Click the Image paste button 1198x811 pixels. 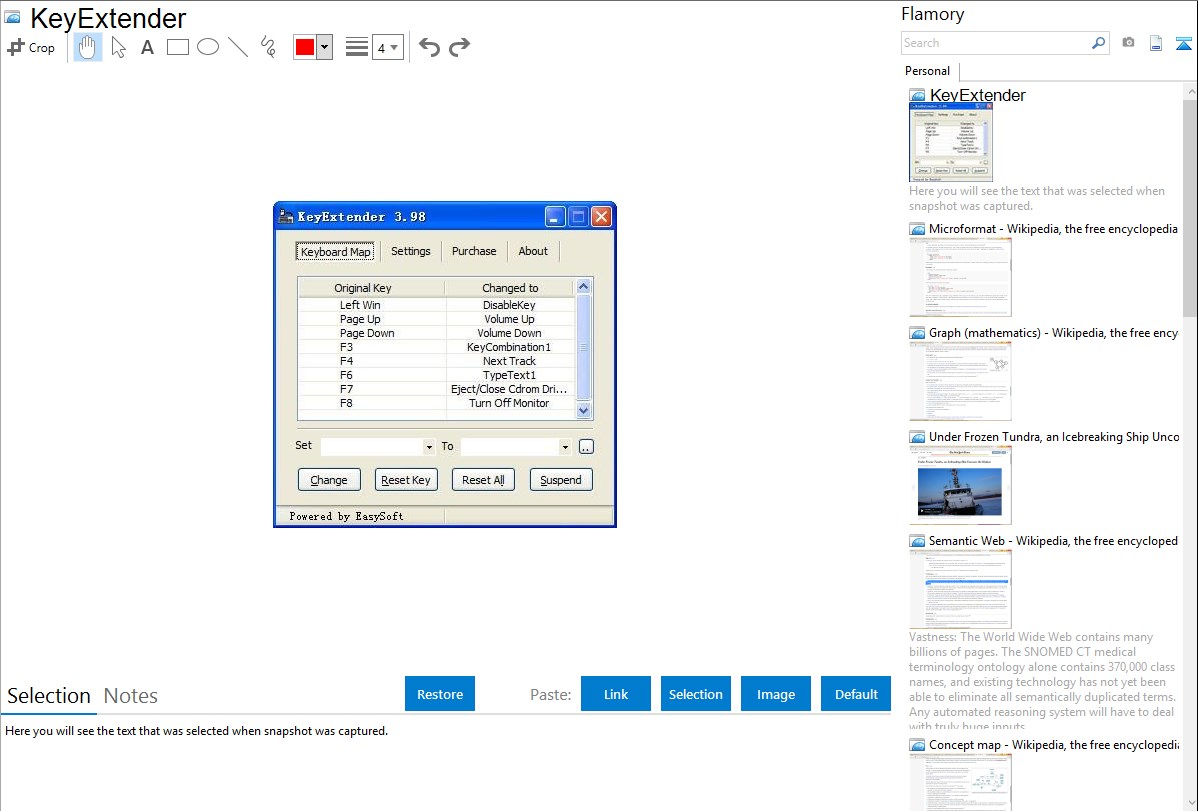point(776,694)
